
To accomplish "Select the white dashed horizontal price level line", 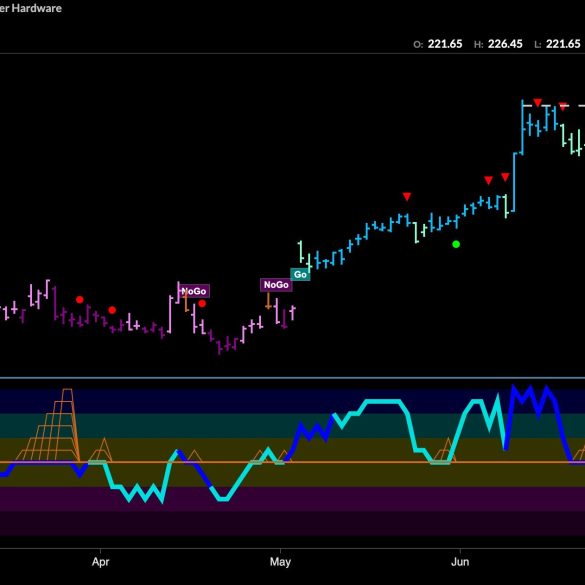I will (x=554, y=106).
